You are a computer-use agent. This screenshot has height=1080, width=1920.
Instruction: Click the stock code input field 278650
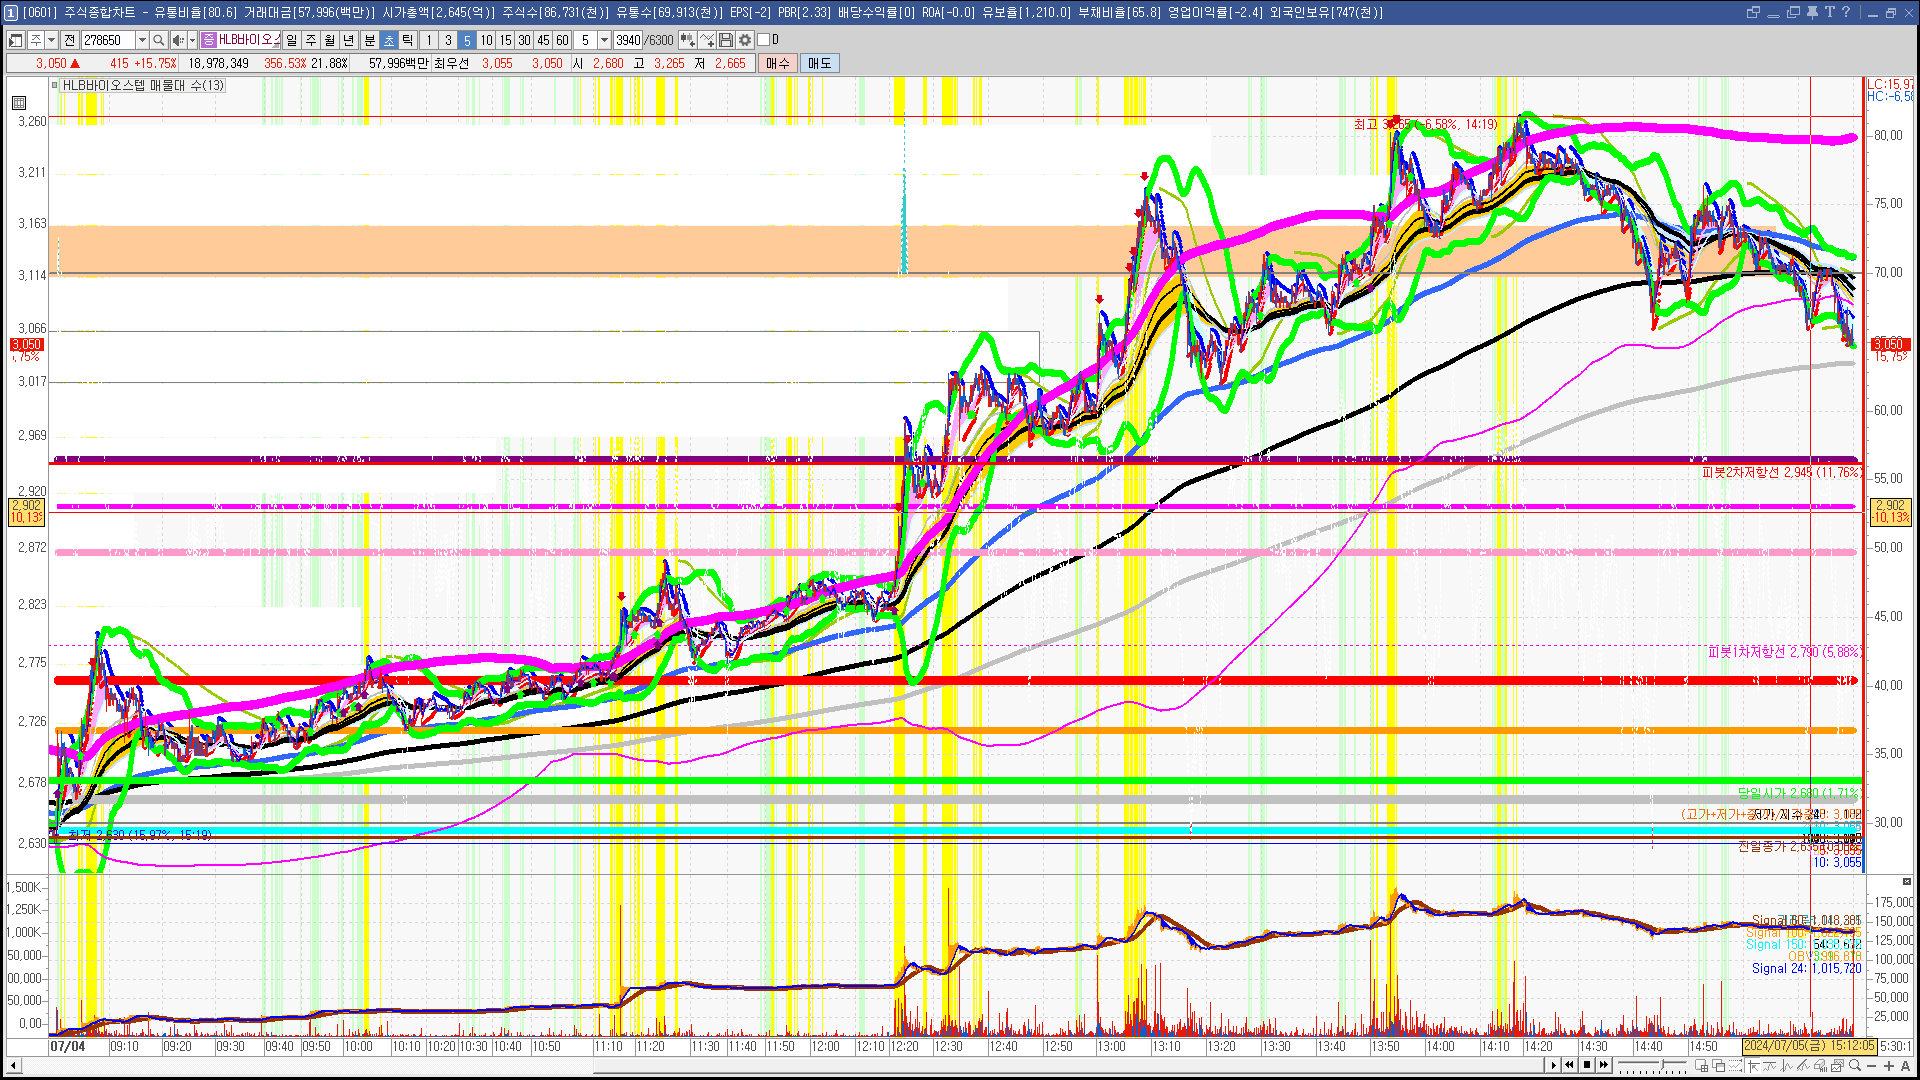click(107, 40)
